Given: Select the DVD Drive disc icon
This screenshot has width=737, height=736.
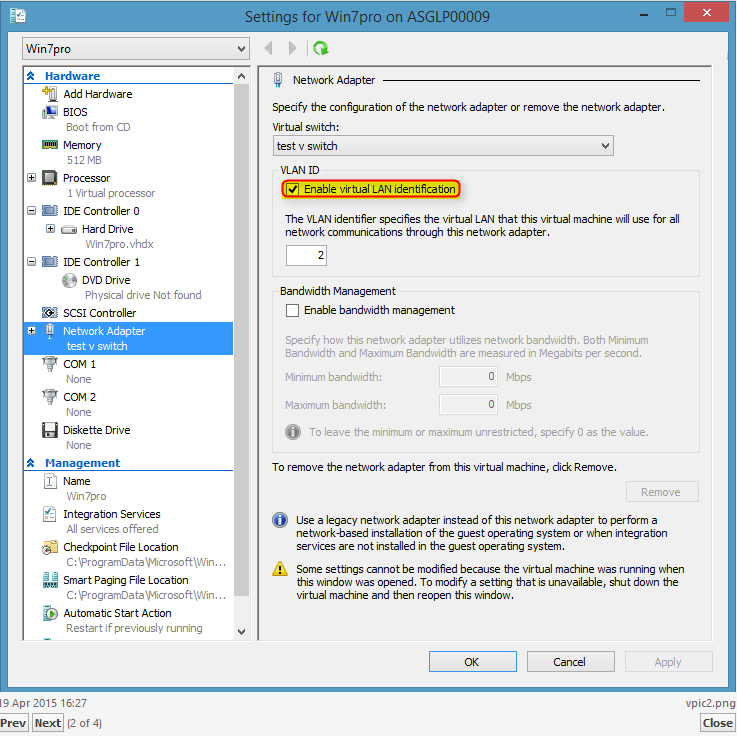Looking at the screenshot, I should pos(69,280).
